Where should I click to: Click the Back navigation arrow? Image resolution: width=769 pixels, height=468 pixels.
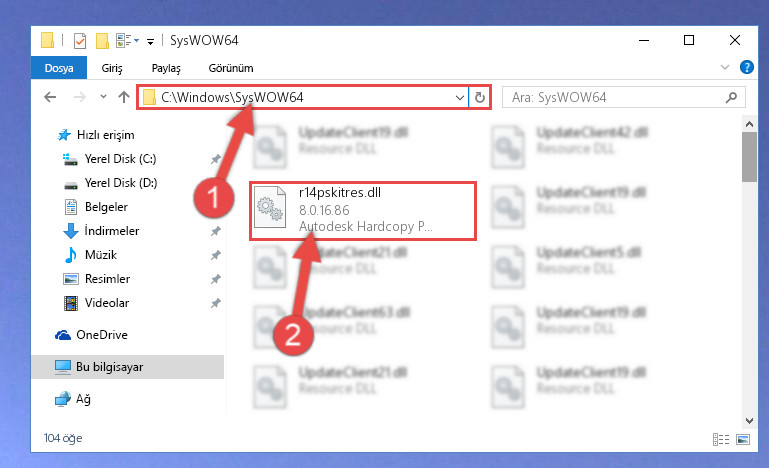point(50,97)
